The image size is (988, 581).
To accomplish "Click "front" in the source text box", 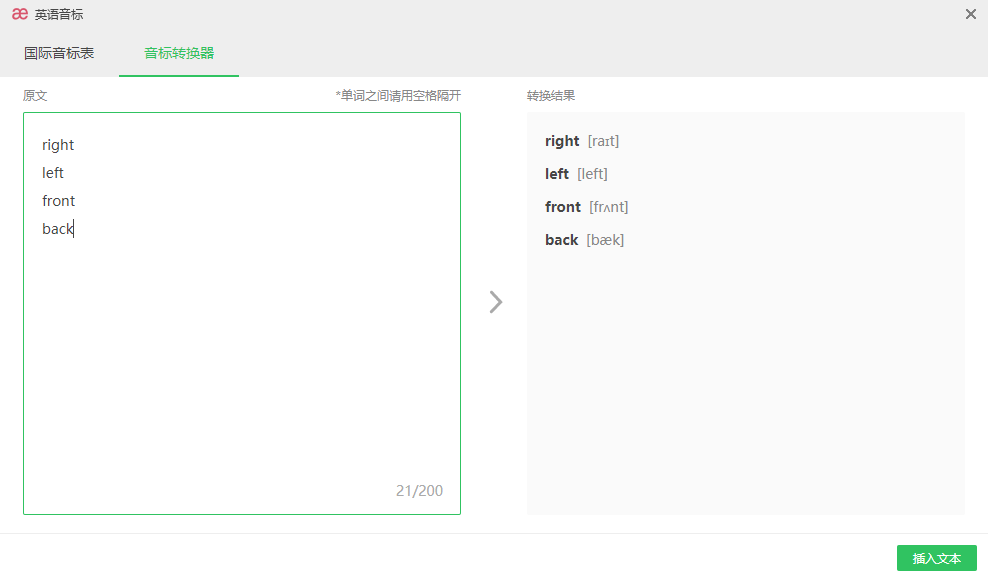I will [59, 201].
